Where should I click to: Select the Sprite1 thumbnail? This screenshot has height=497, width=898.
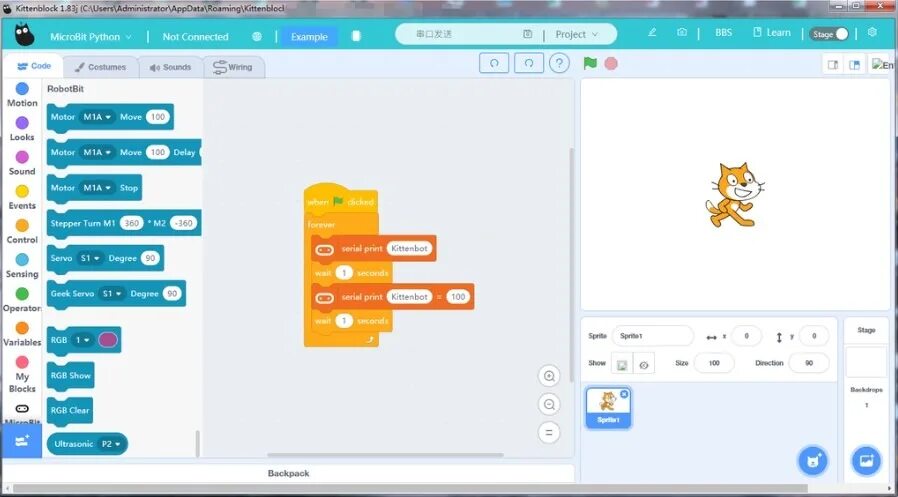608,407
